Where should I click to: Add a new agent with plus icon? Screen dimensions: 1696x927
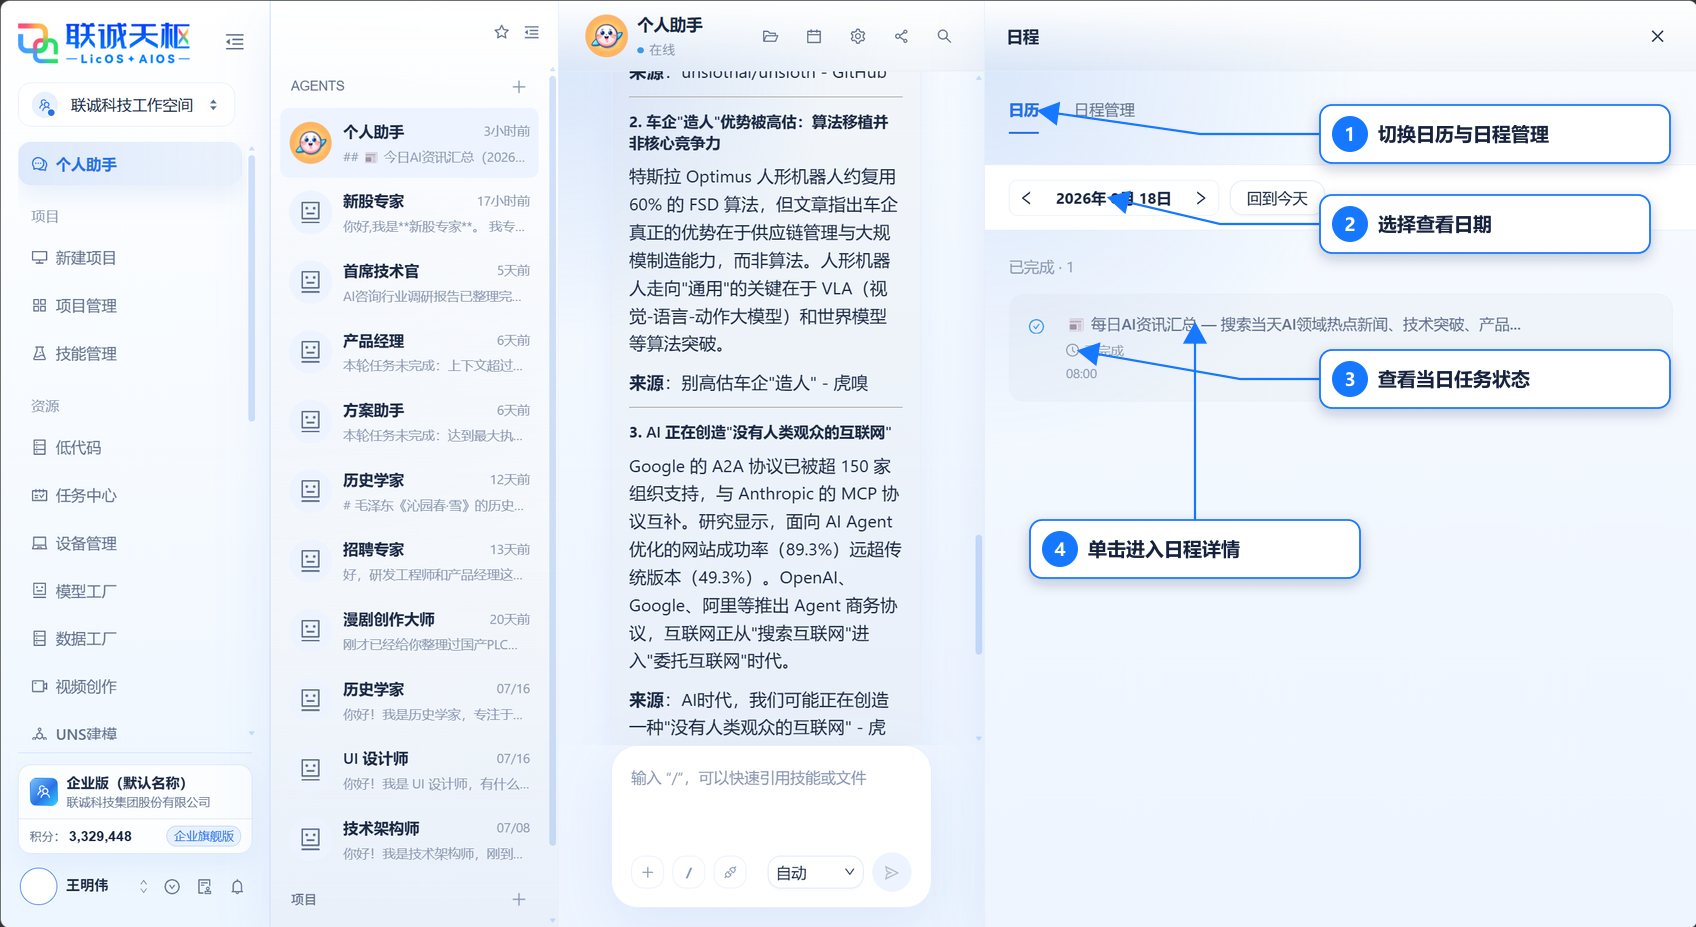[x=519, y=87]
